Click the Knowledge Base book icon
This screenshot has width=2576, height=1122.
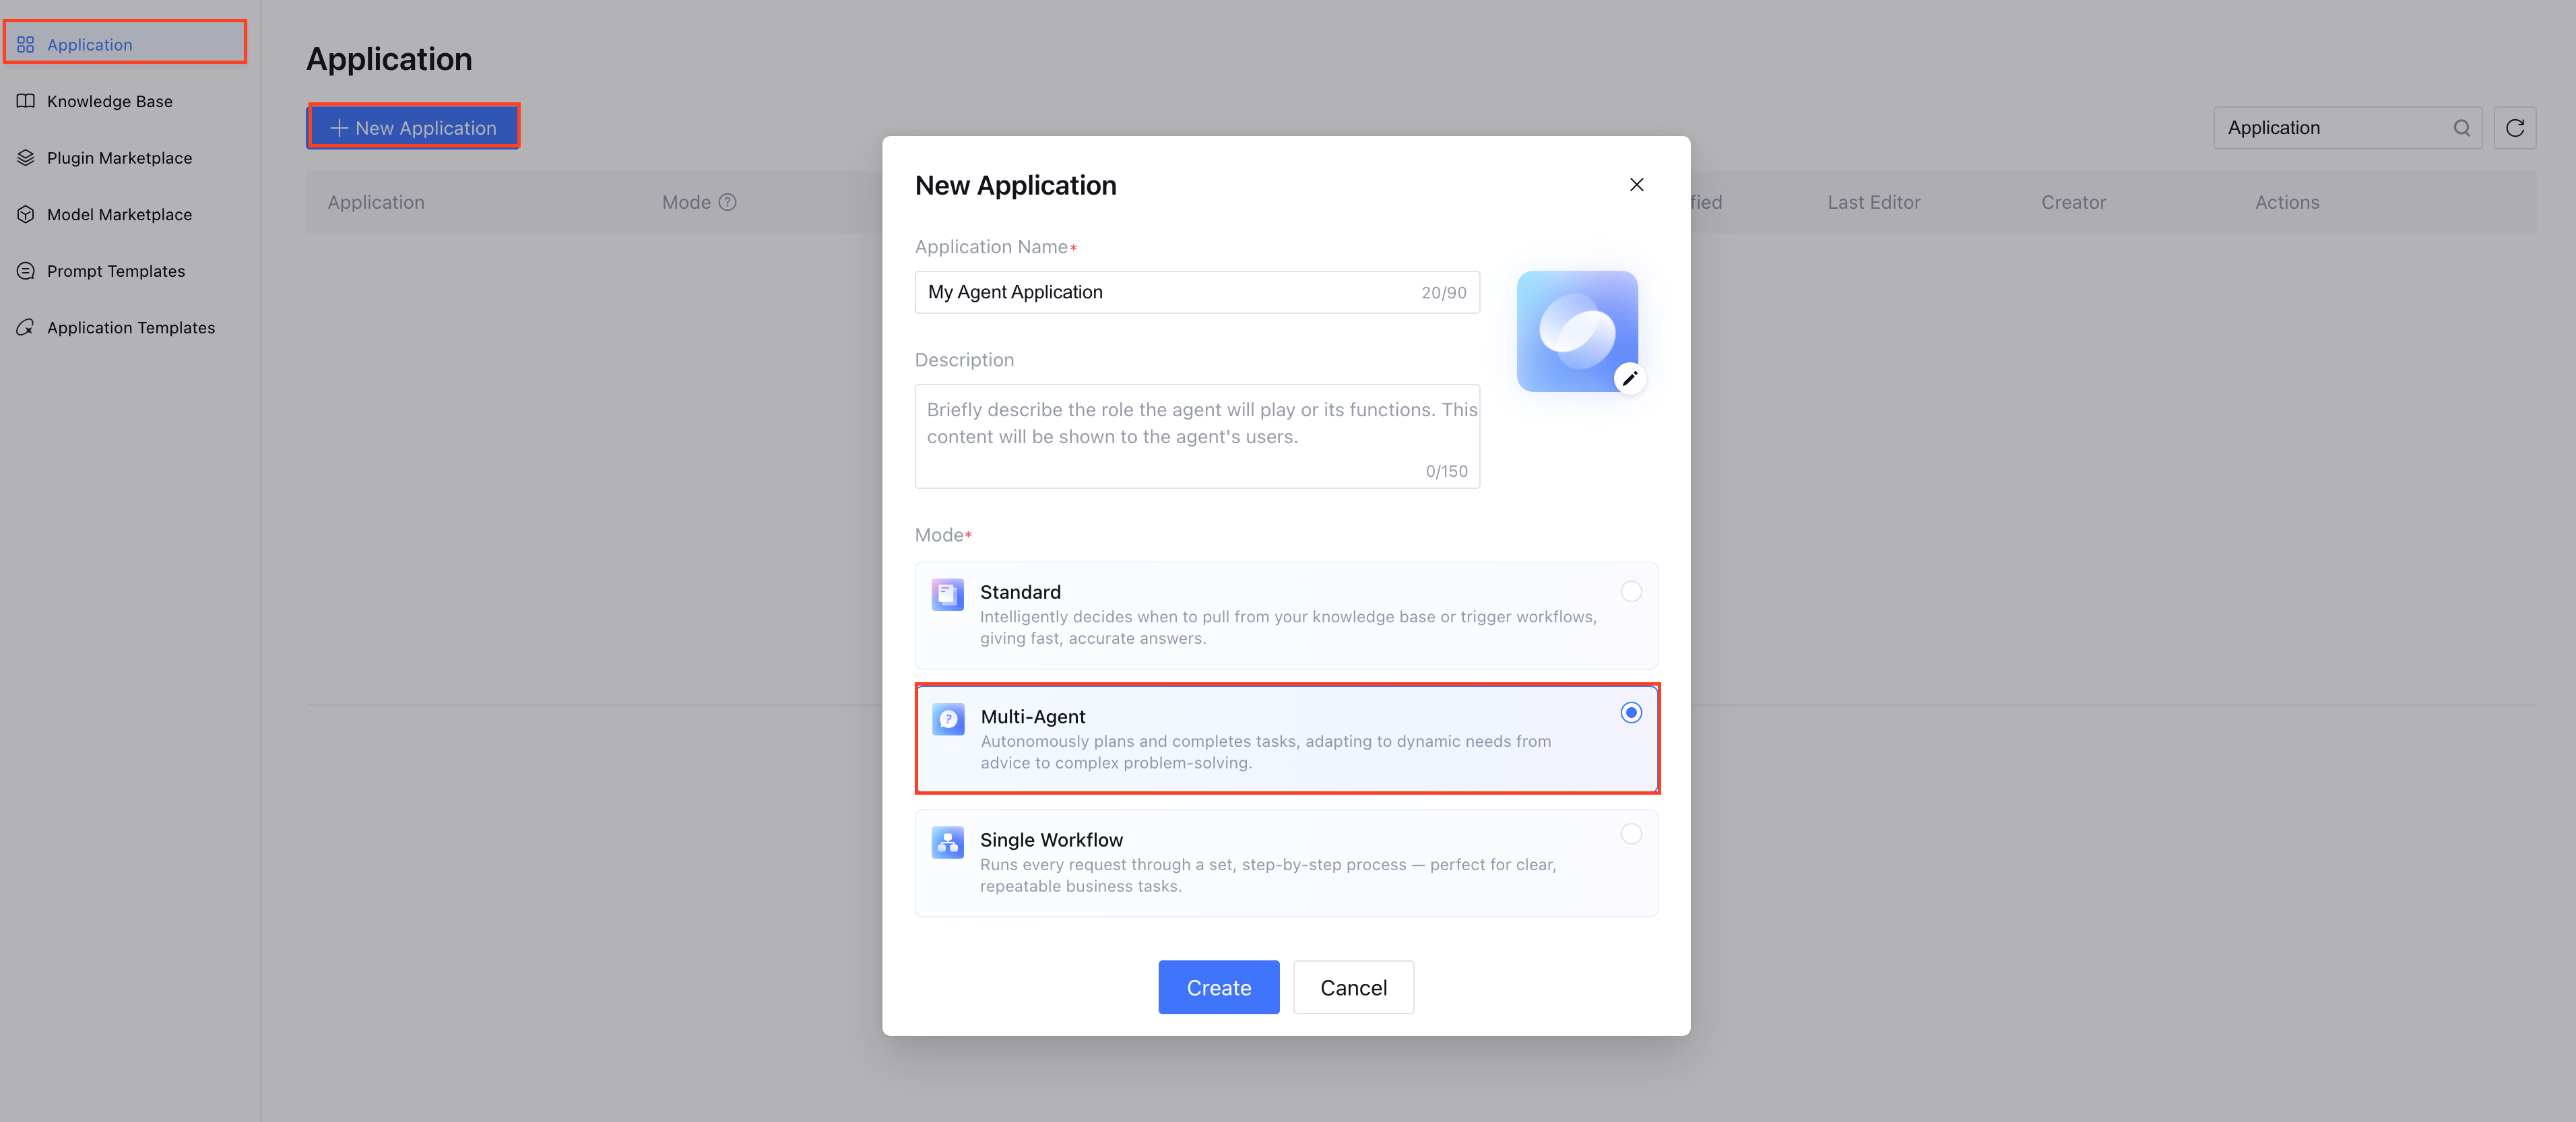(x=26, y=101)
